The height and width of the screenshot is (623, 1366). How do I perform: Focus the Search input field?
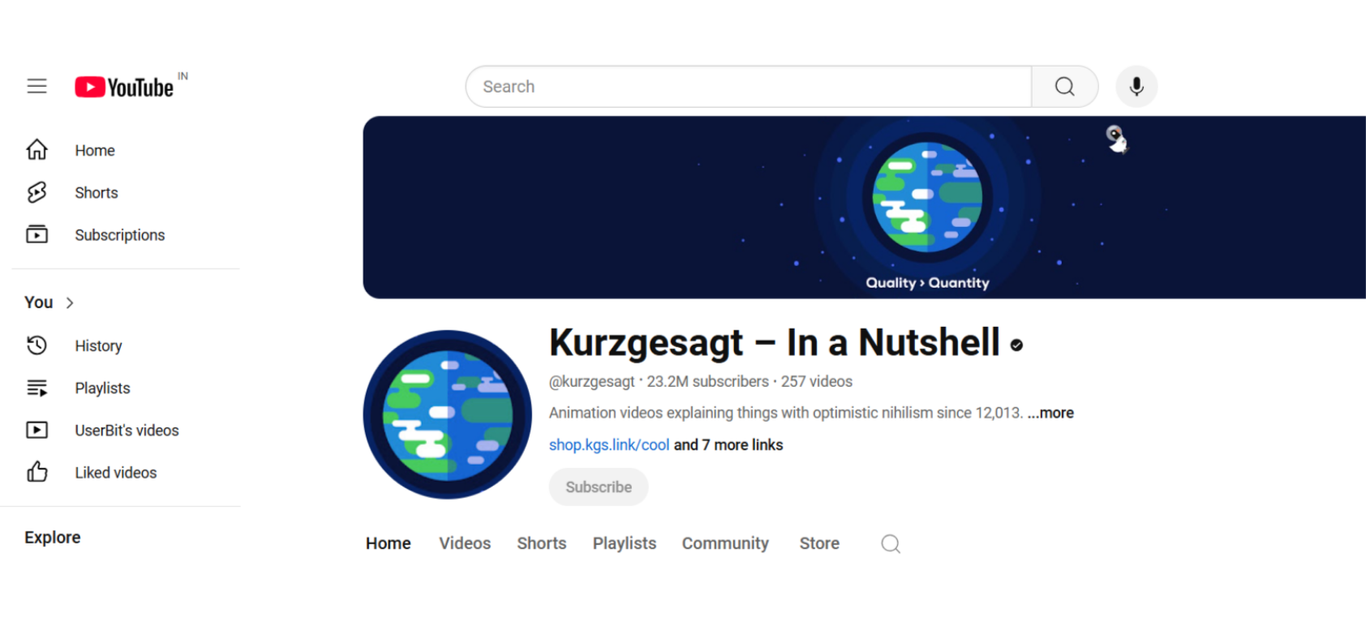(748, 87)
